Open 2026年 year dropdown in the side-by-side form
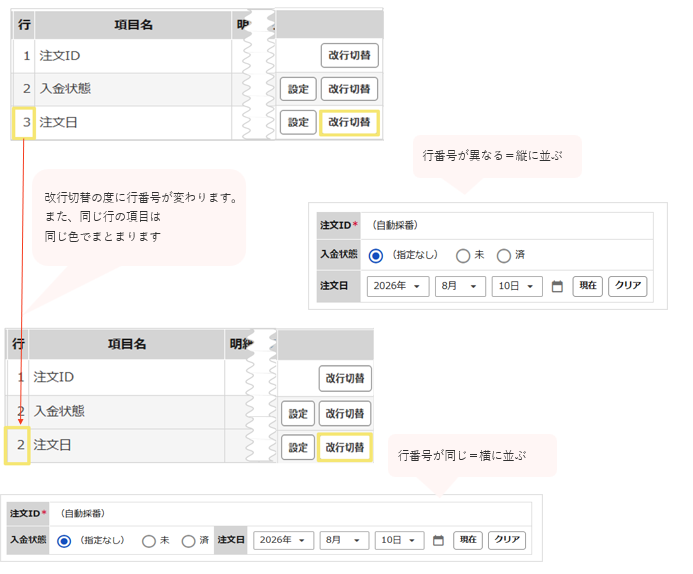The image size is (693, 574). (x=283, y=540)
